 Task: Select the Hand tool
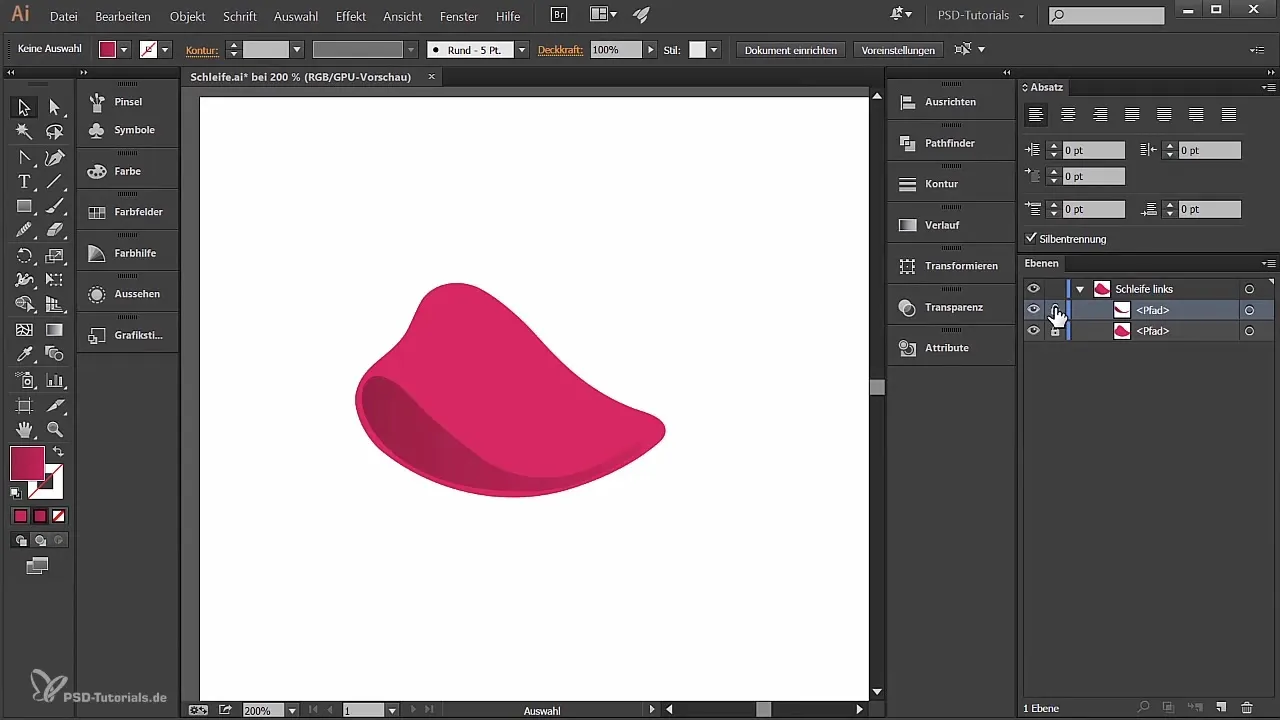coord(24,430)
